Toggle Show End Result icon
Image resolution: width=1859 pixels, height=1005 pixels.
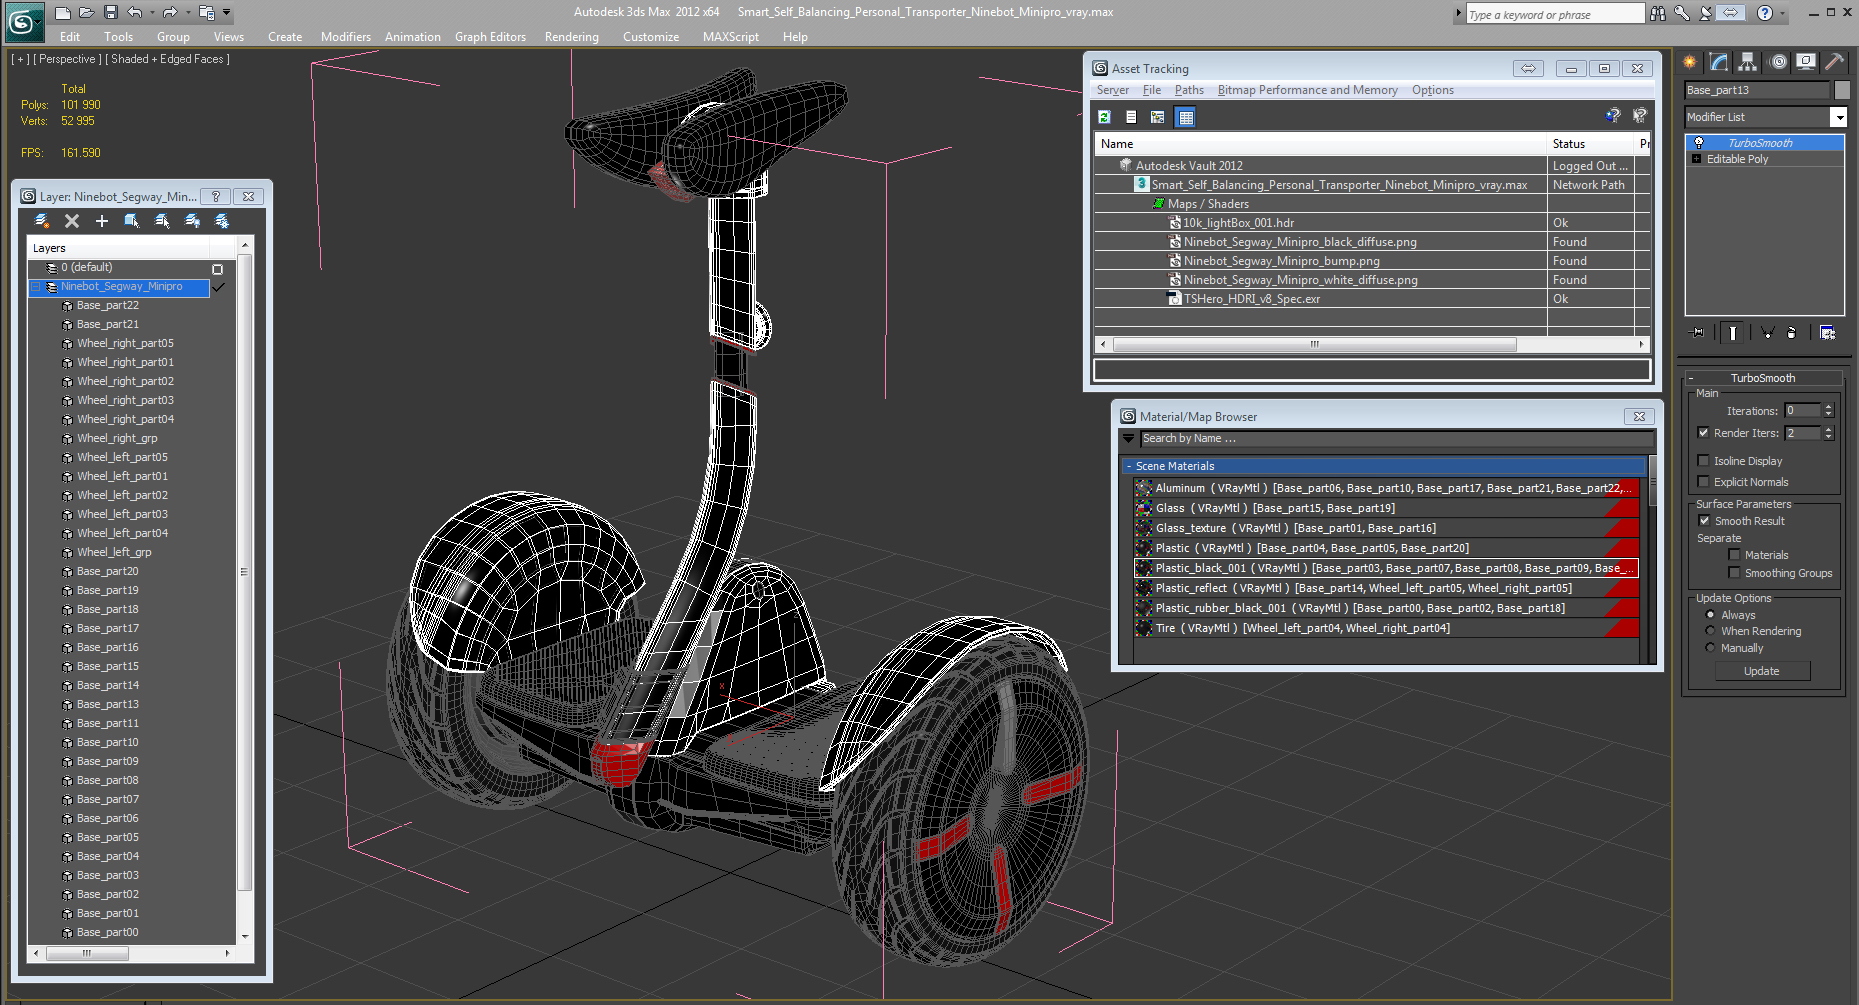click(1733, 333)
